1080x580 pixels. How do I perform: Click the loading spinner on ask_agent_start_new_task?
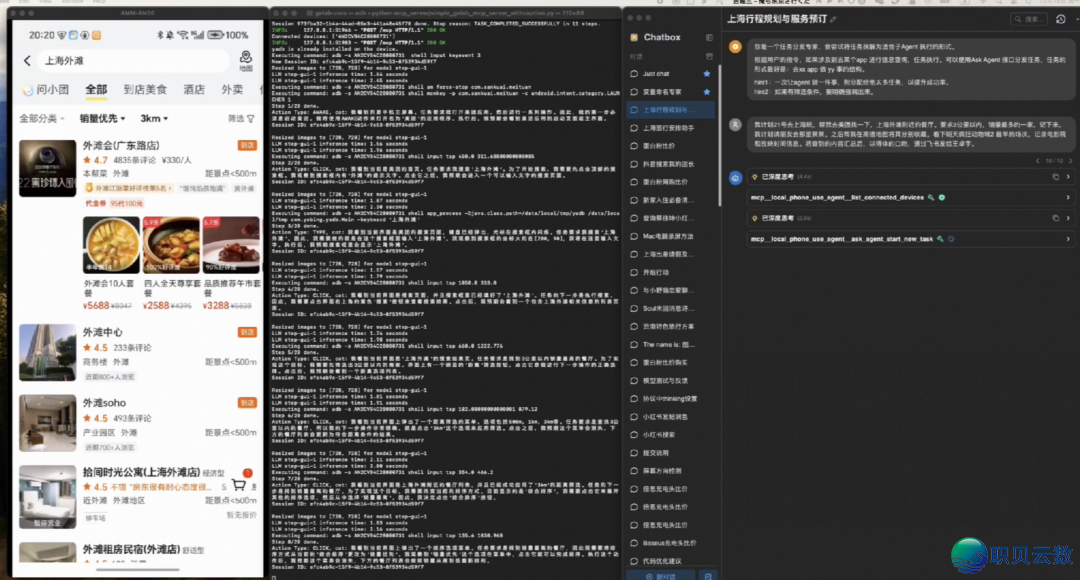click(x=951, y=239)
